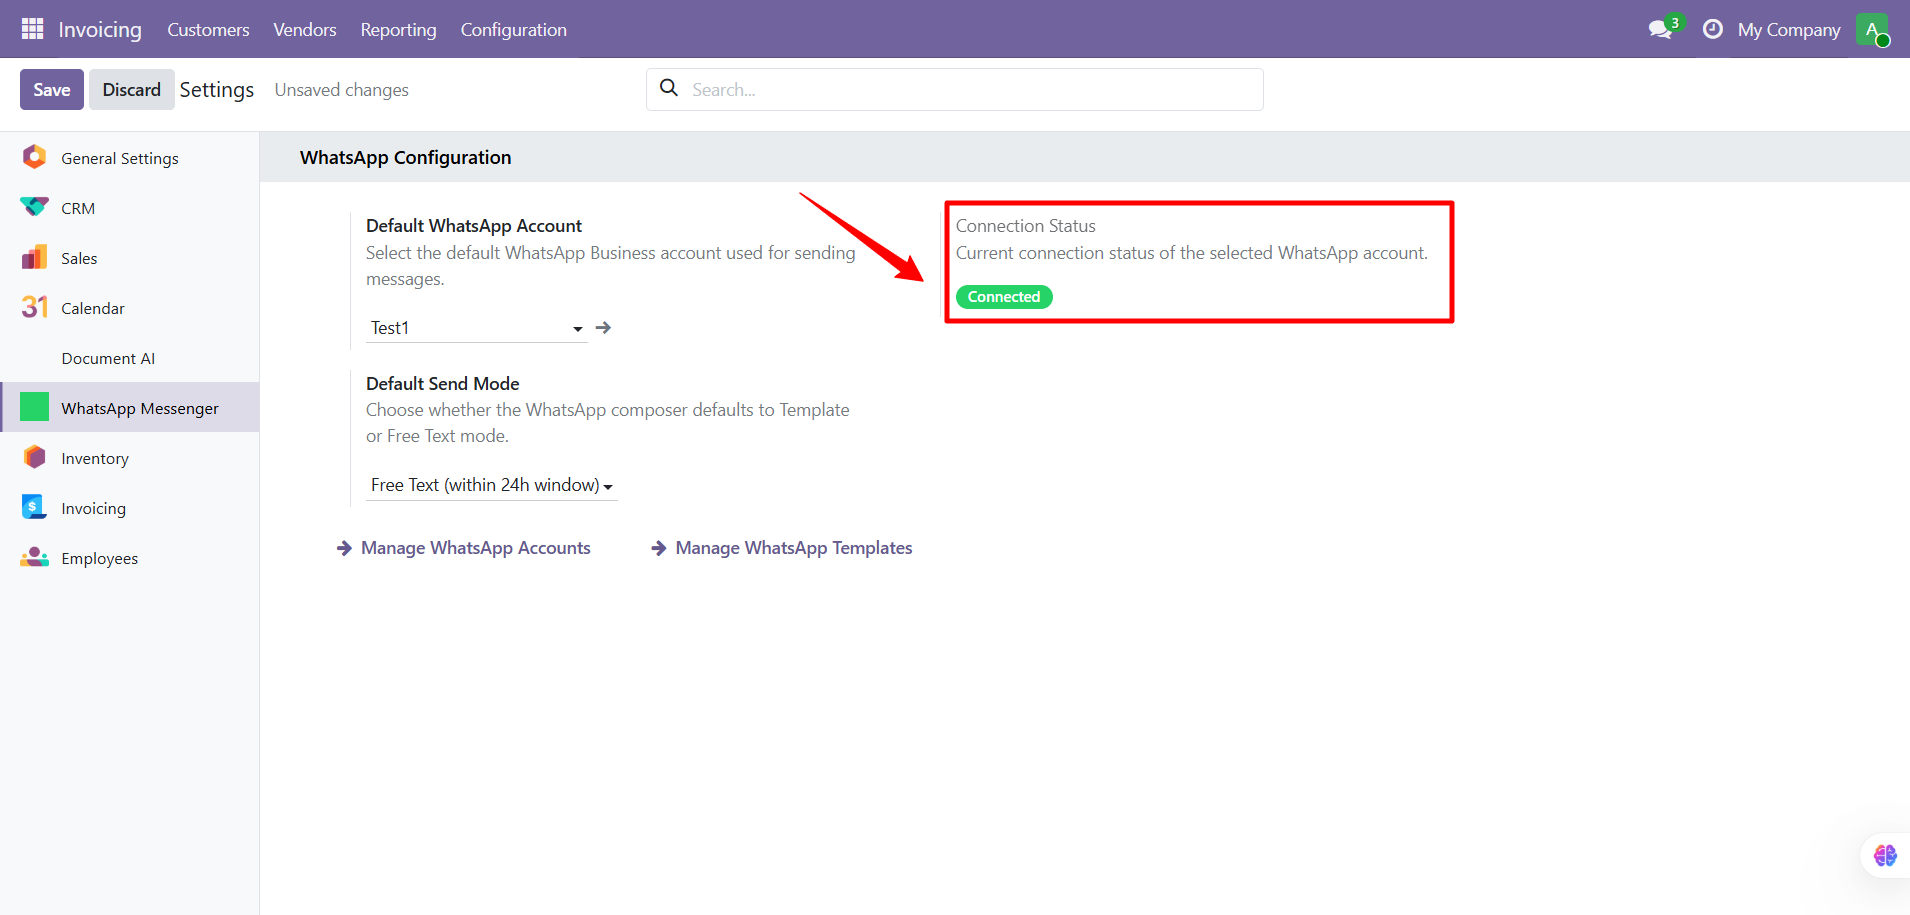Open the Configuration menu
Image resolution: width=1910 pixels, height=915 pixels.
click(513, 29)
